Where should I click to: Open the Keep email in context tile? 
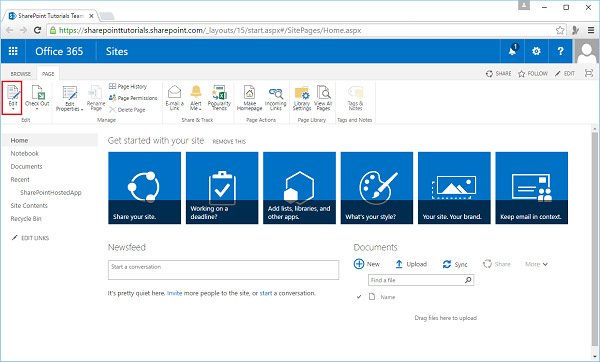point(532,188)
